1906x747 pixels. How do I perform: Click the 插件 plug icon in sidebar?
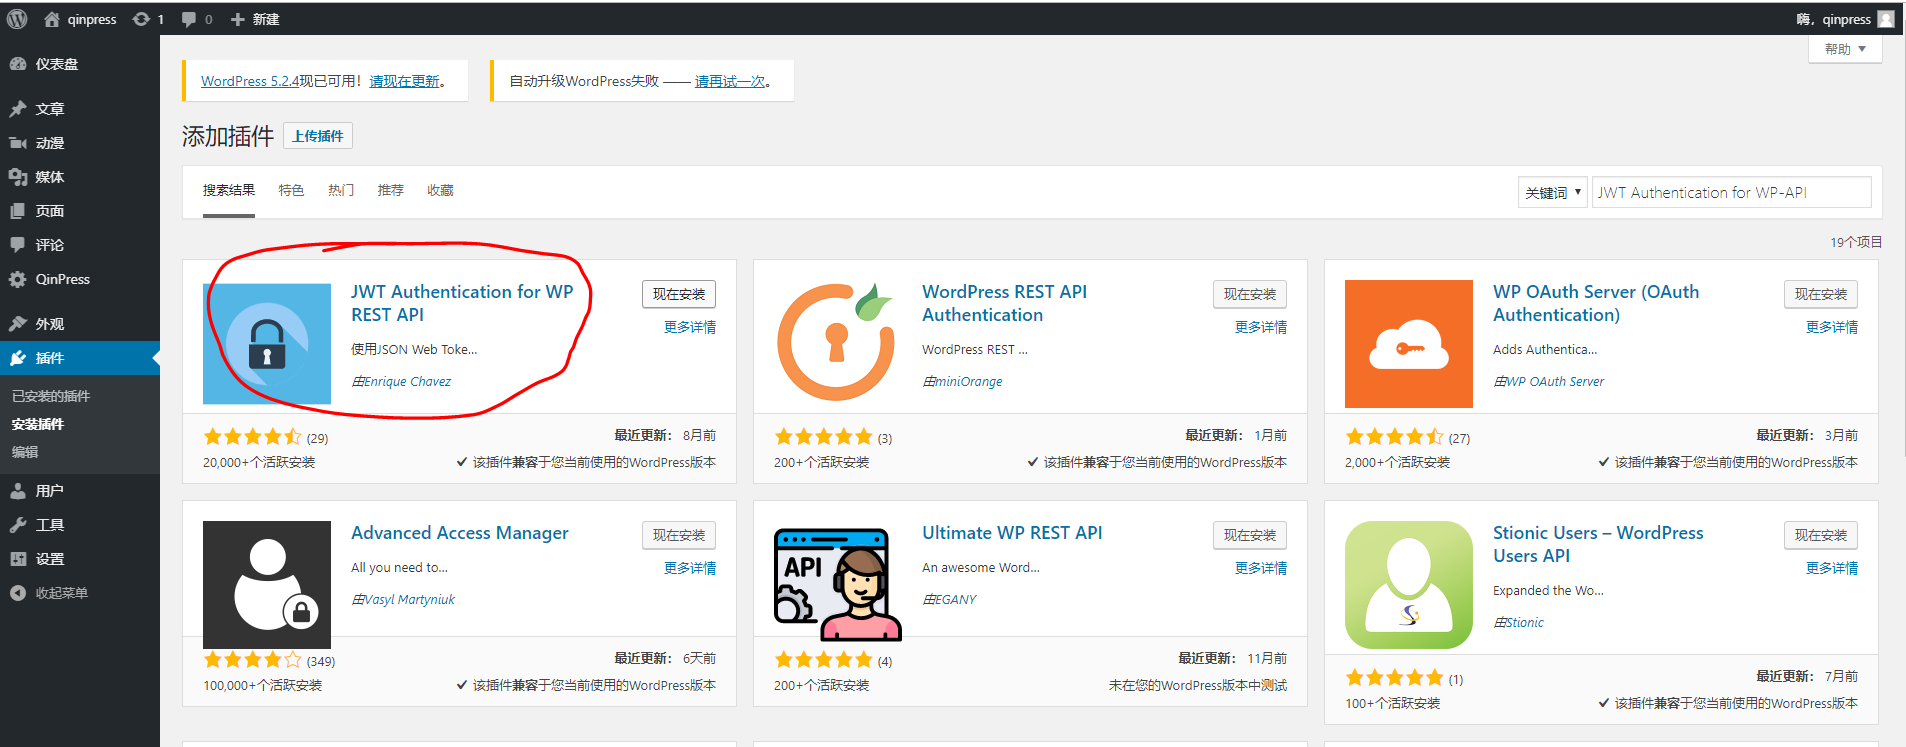point(18,358)
